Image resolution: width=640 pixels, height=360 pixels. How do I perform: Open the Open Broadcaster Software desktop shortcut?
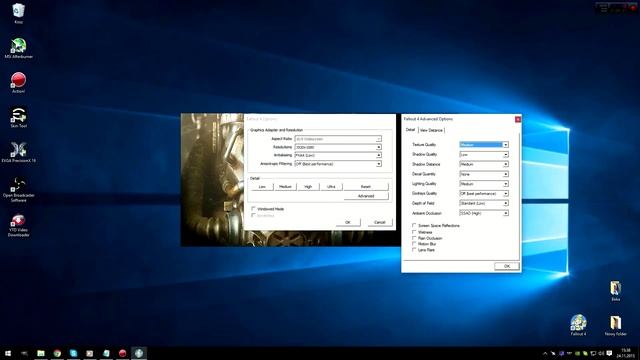tap(18, 189)
